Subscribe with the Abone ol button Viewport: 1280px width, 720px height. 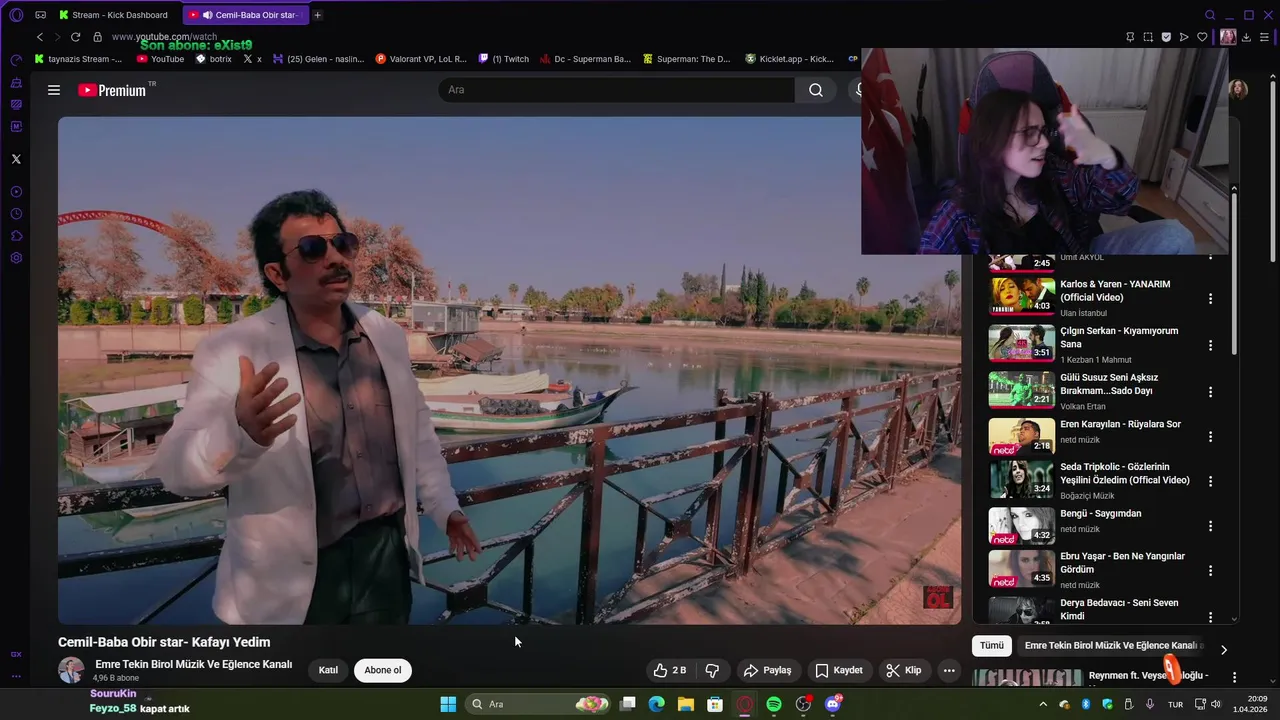383,670
